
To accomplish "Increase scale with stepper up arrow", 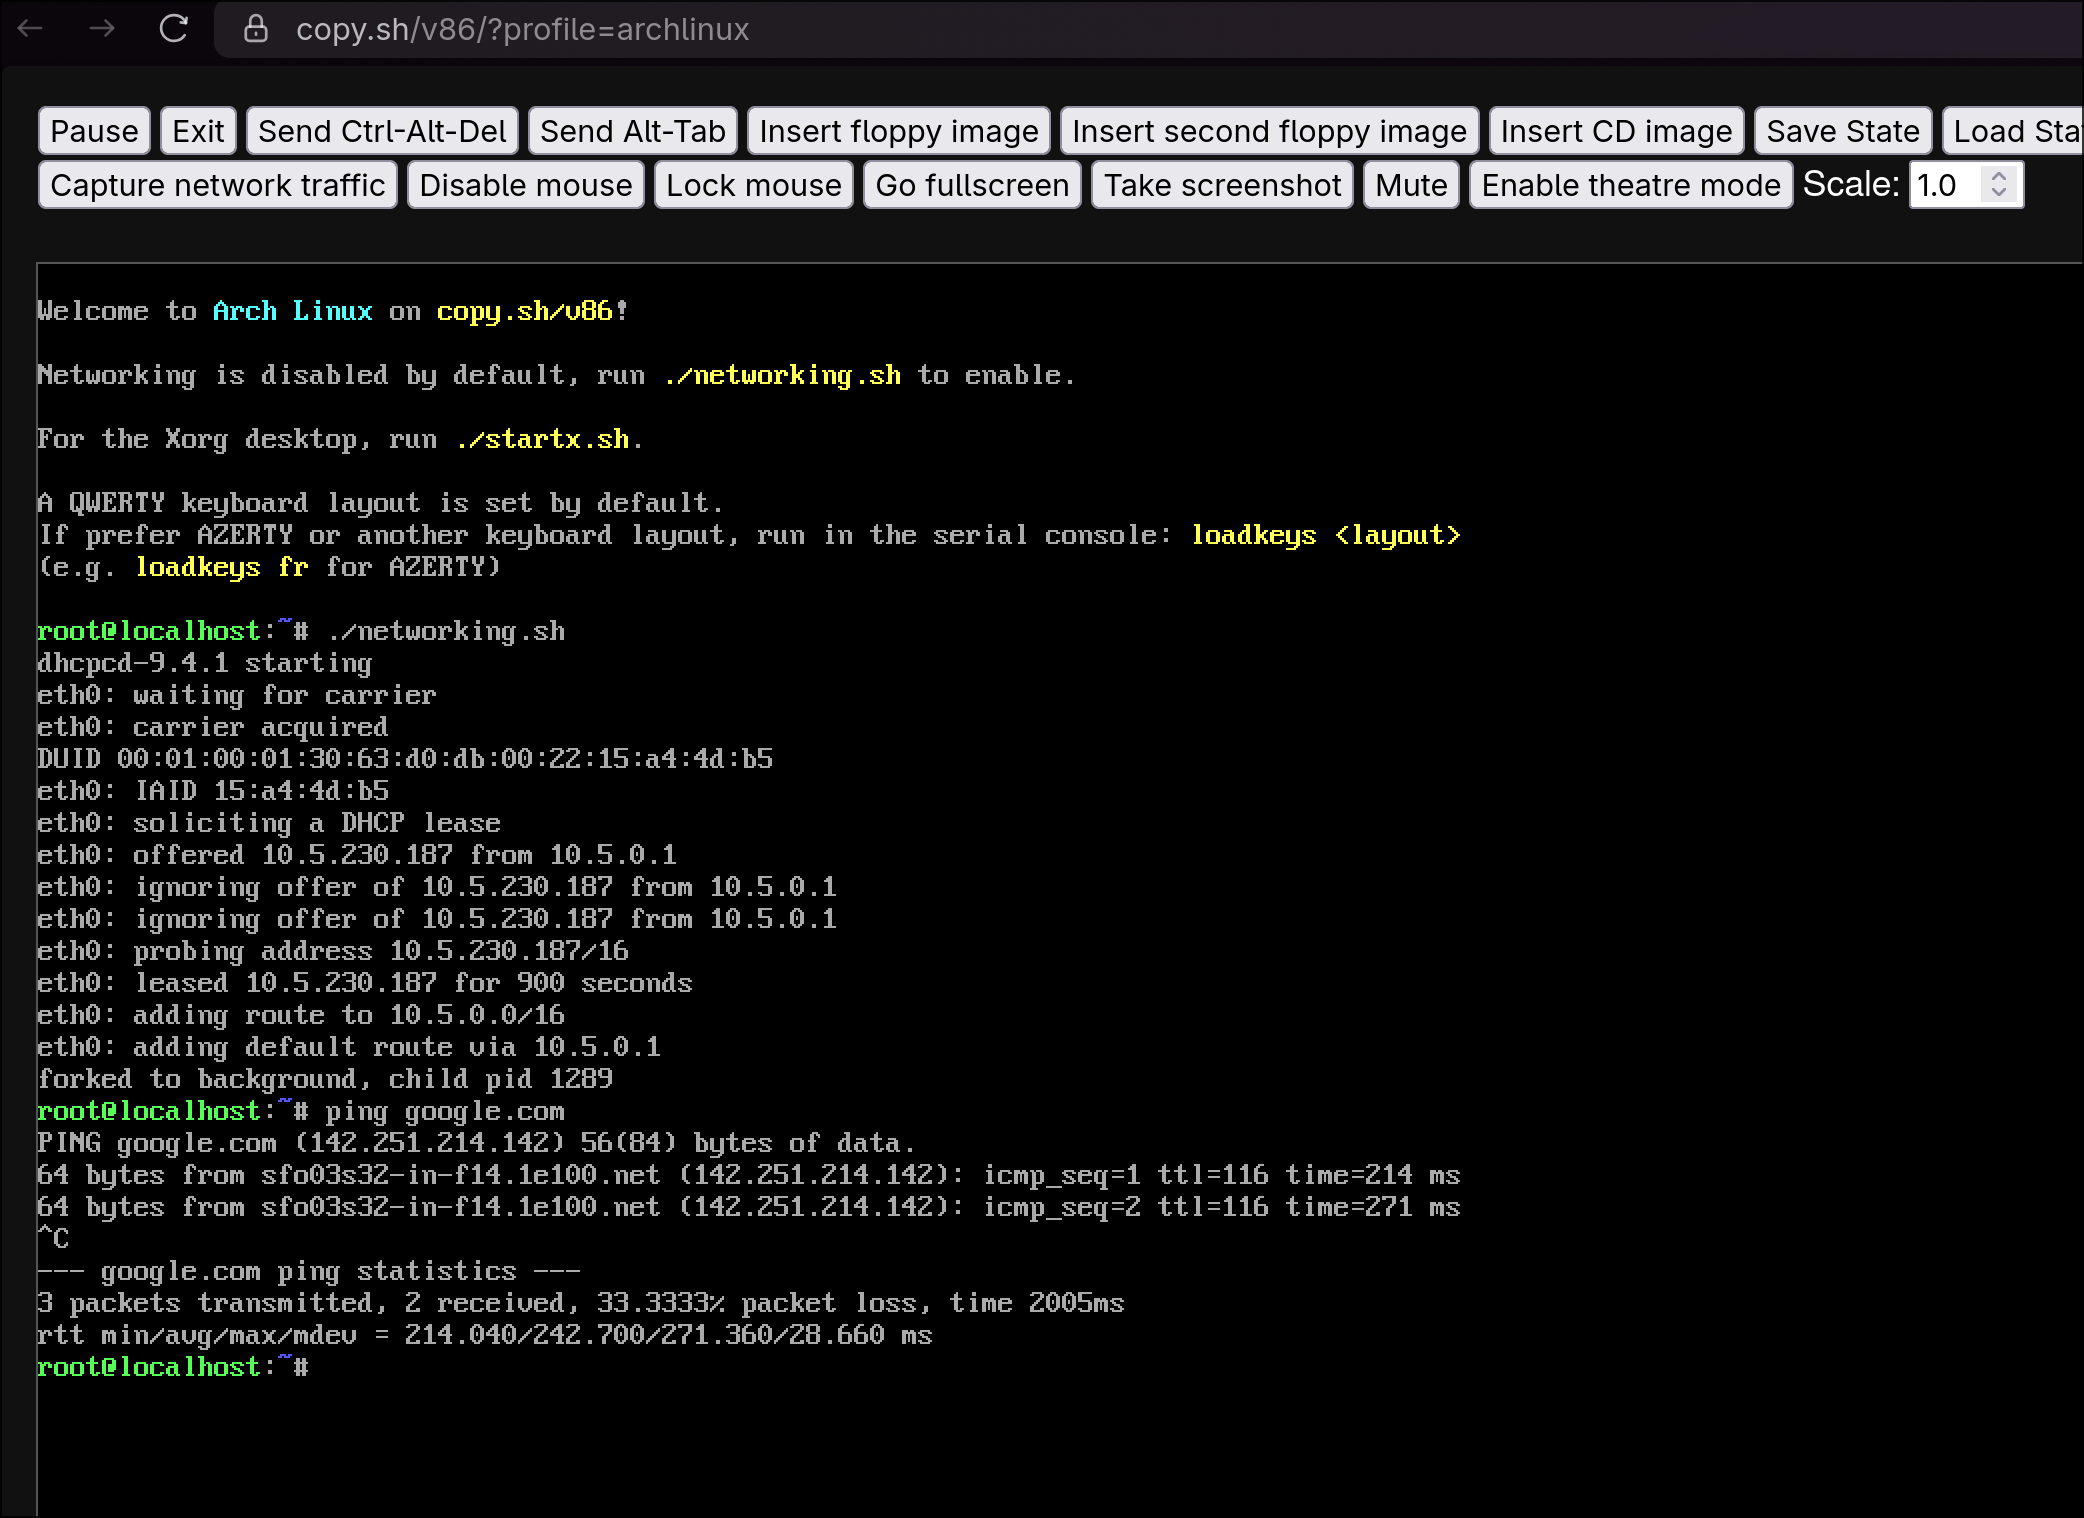I will pyautogui.click(x=1999, y=177).
